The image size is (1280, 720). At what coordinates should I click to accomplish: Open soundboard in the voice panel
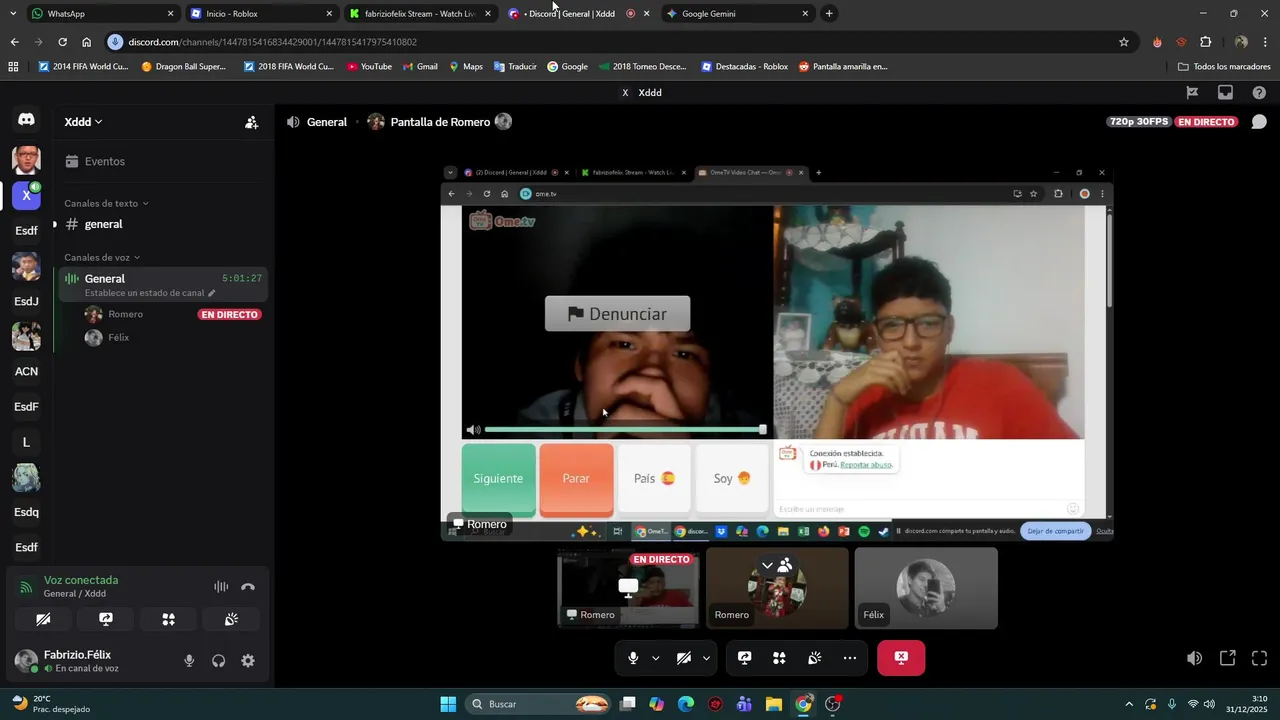coord(231,619)
